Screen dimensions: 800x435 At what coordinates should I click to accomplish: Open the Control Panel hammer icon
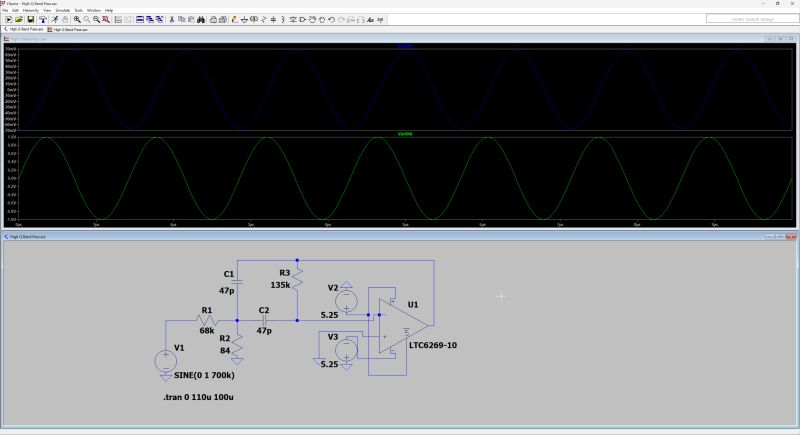coord(43,19)
